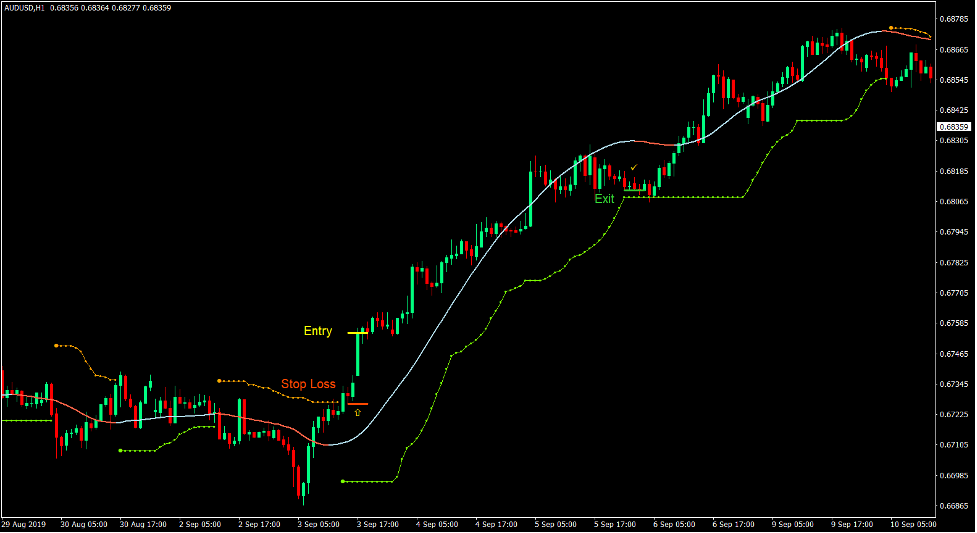The image size is (977, 533).
Task: Click the green dot starting the lowest dotted line
Action: coord(342,481)
